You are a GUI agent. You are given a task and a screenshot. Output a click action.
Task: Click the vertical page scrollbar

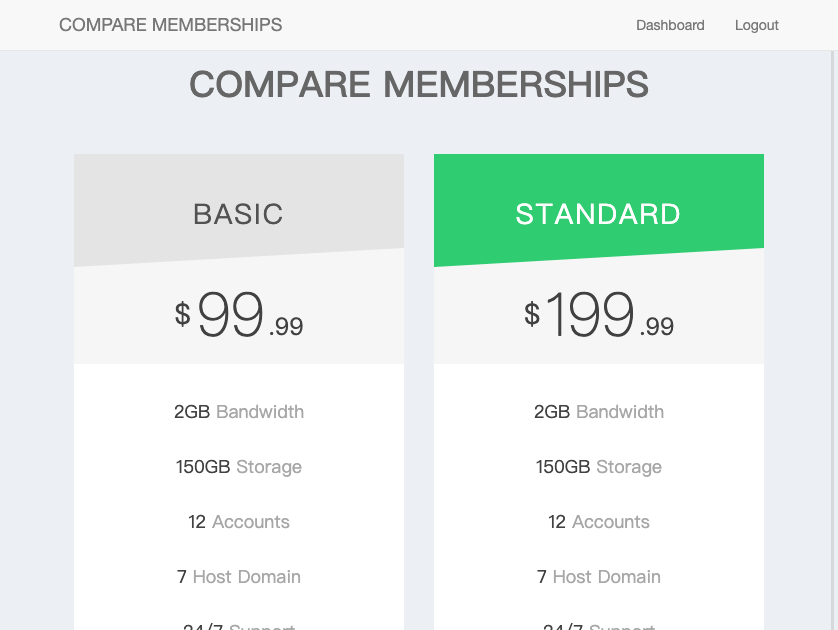(x=834, y=340)
